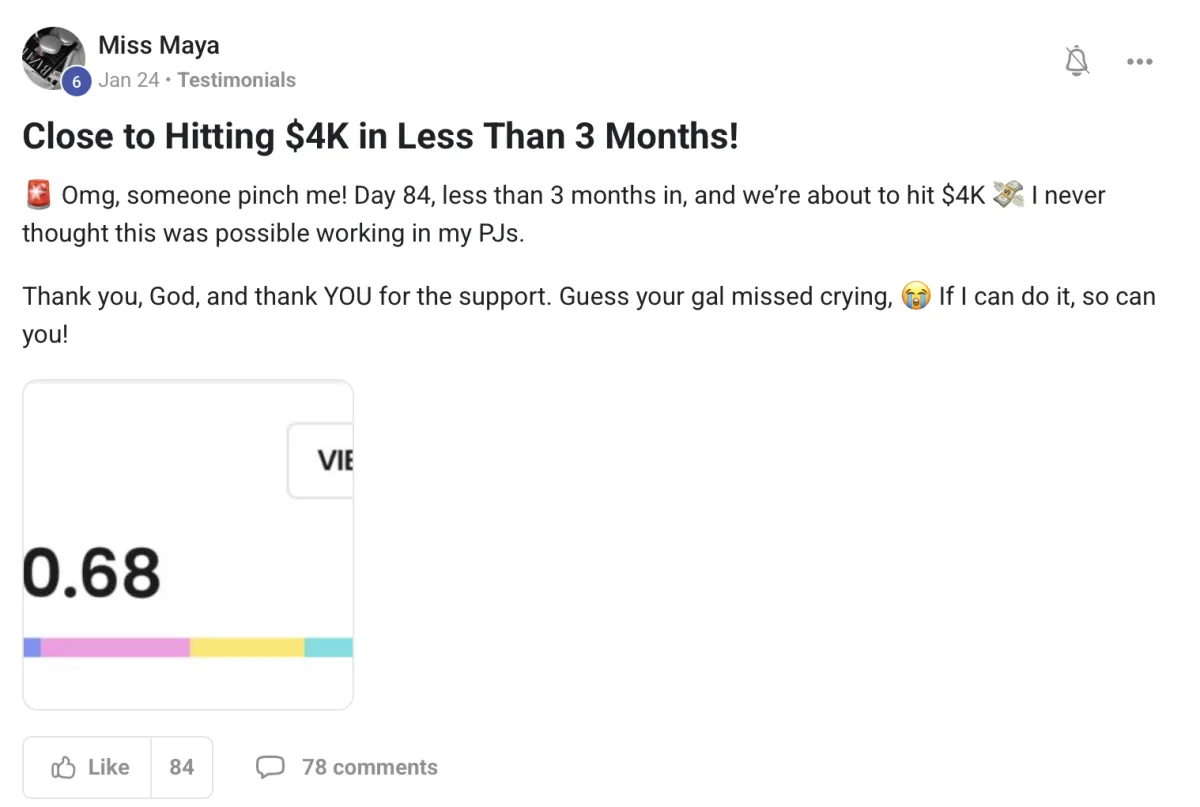Click the red siren emoji
The image size is (1200, 807).
37,195
